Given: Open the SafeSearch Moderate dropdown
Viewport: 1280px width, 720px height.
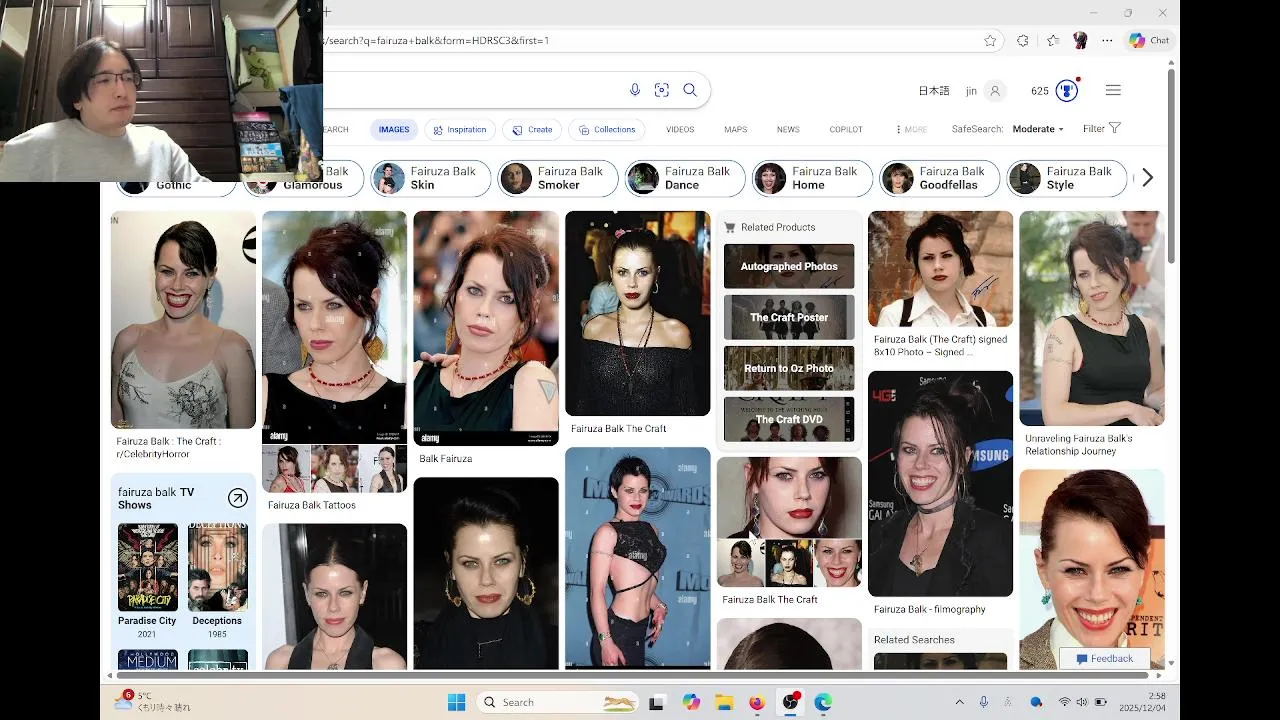Looking at the screenshot, I should coord(1038,129).
